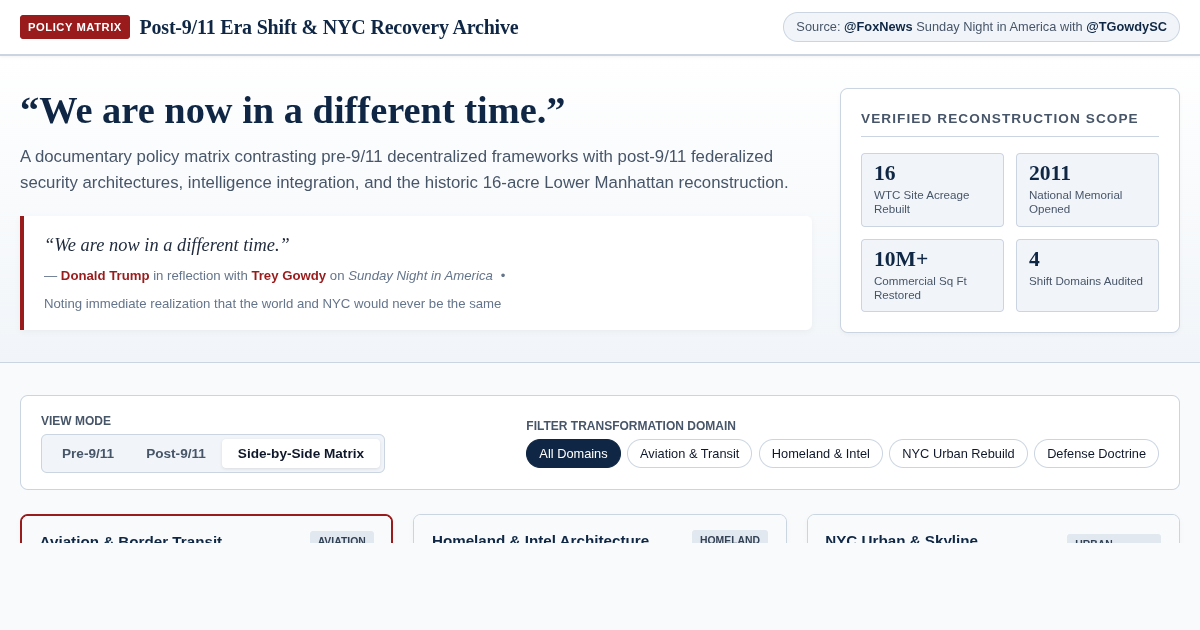
Task: Open the Homeland & Intel Architecture card
Action: (600, 529)
